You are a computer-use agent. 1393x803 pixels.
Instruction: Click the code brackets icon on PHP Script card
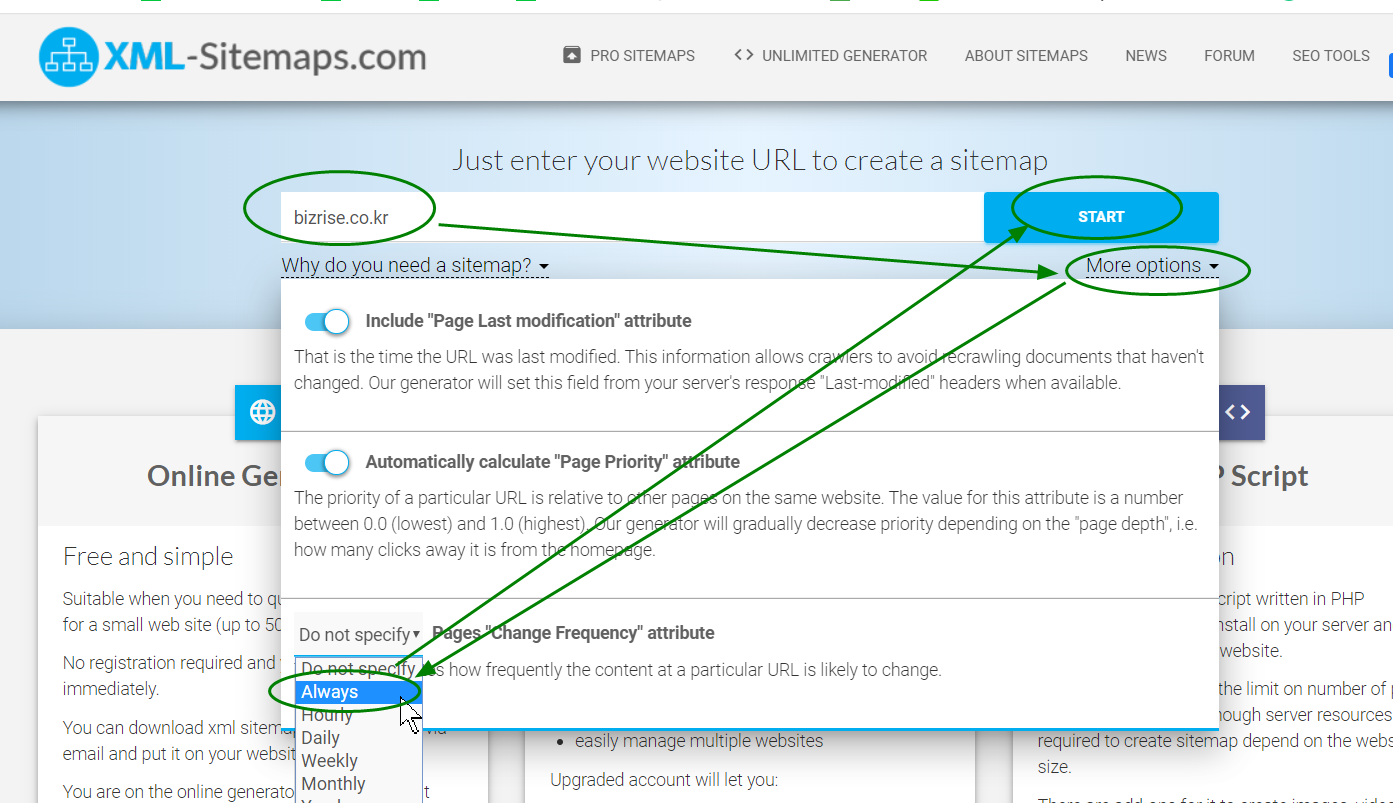pos(1238,412)
